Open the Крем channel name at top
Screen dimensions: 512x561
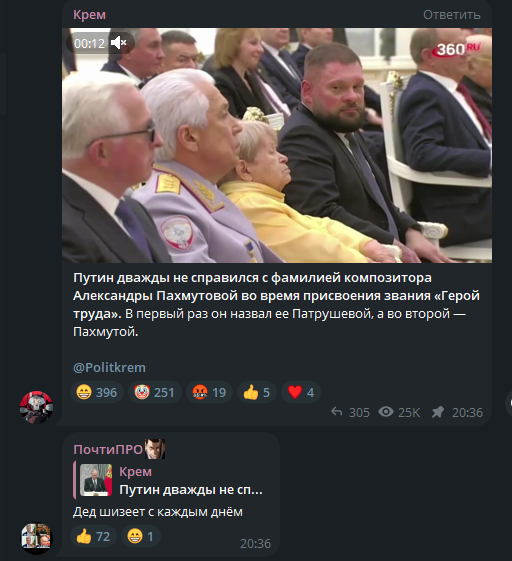coord(89,15)
